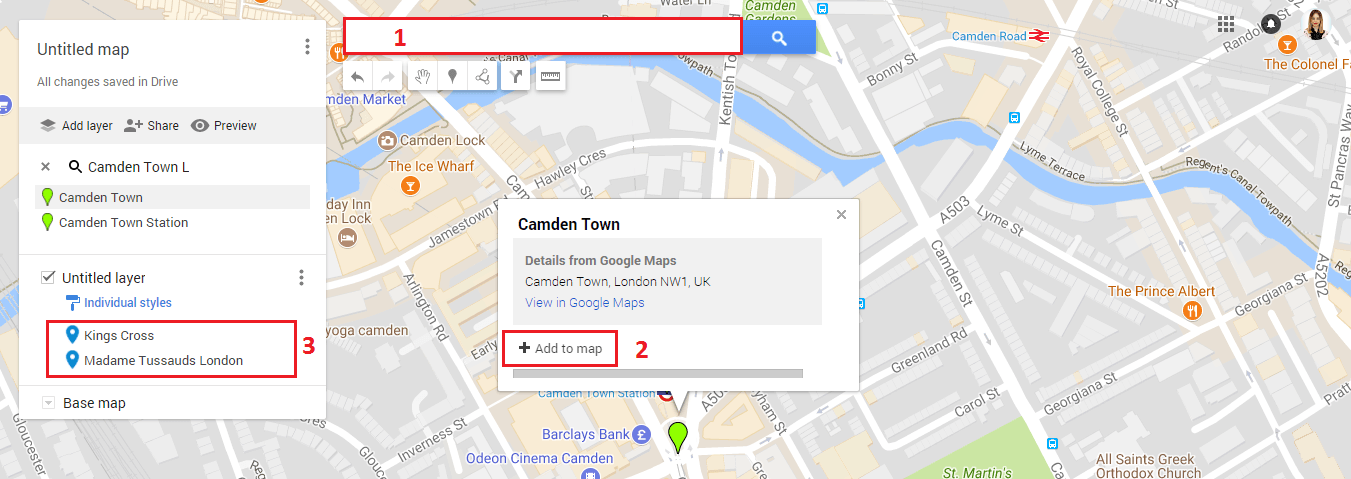Image resolution: width=1351 pixels, height=479 pixels.
Task: Expand the Base map section
Action: tap(48, 403)
